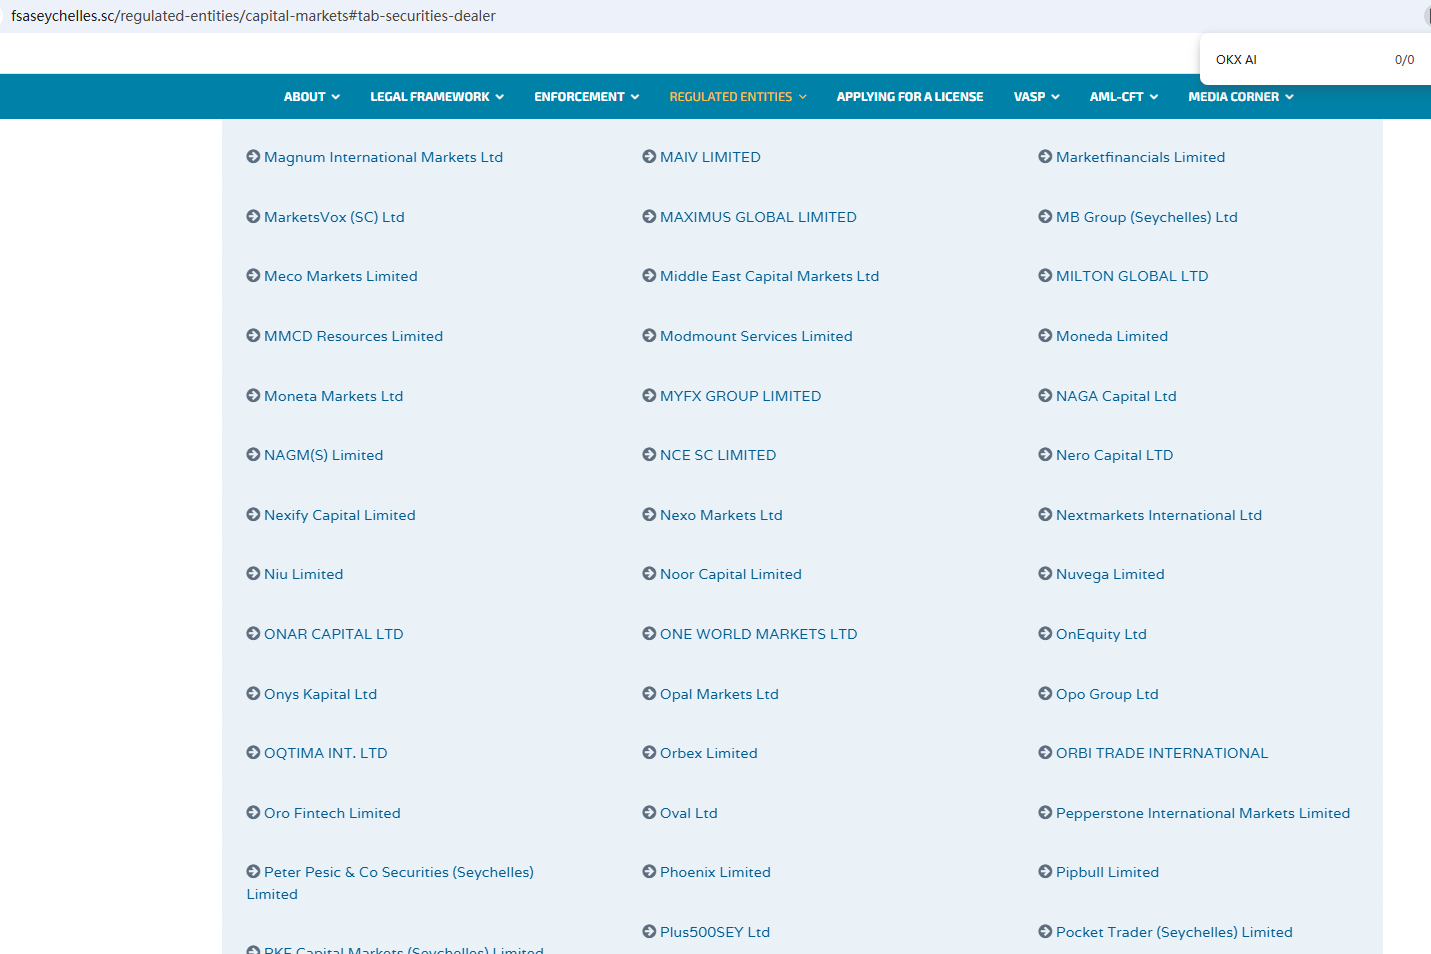Click arrow icon beside Pipbull Limited
The image size is (1431, 954).
[1045, 872]
